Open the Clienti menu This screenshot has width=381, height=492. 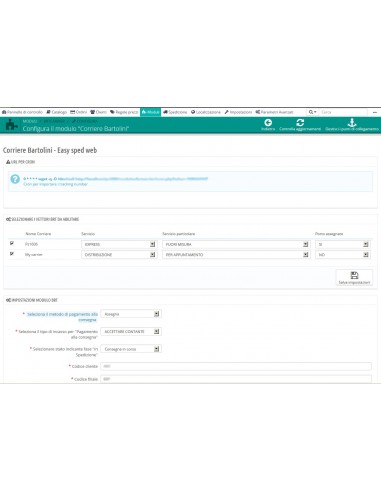click(x=98, y=112)
